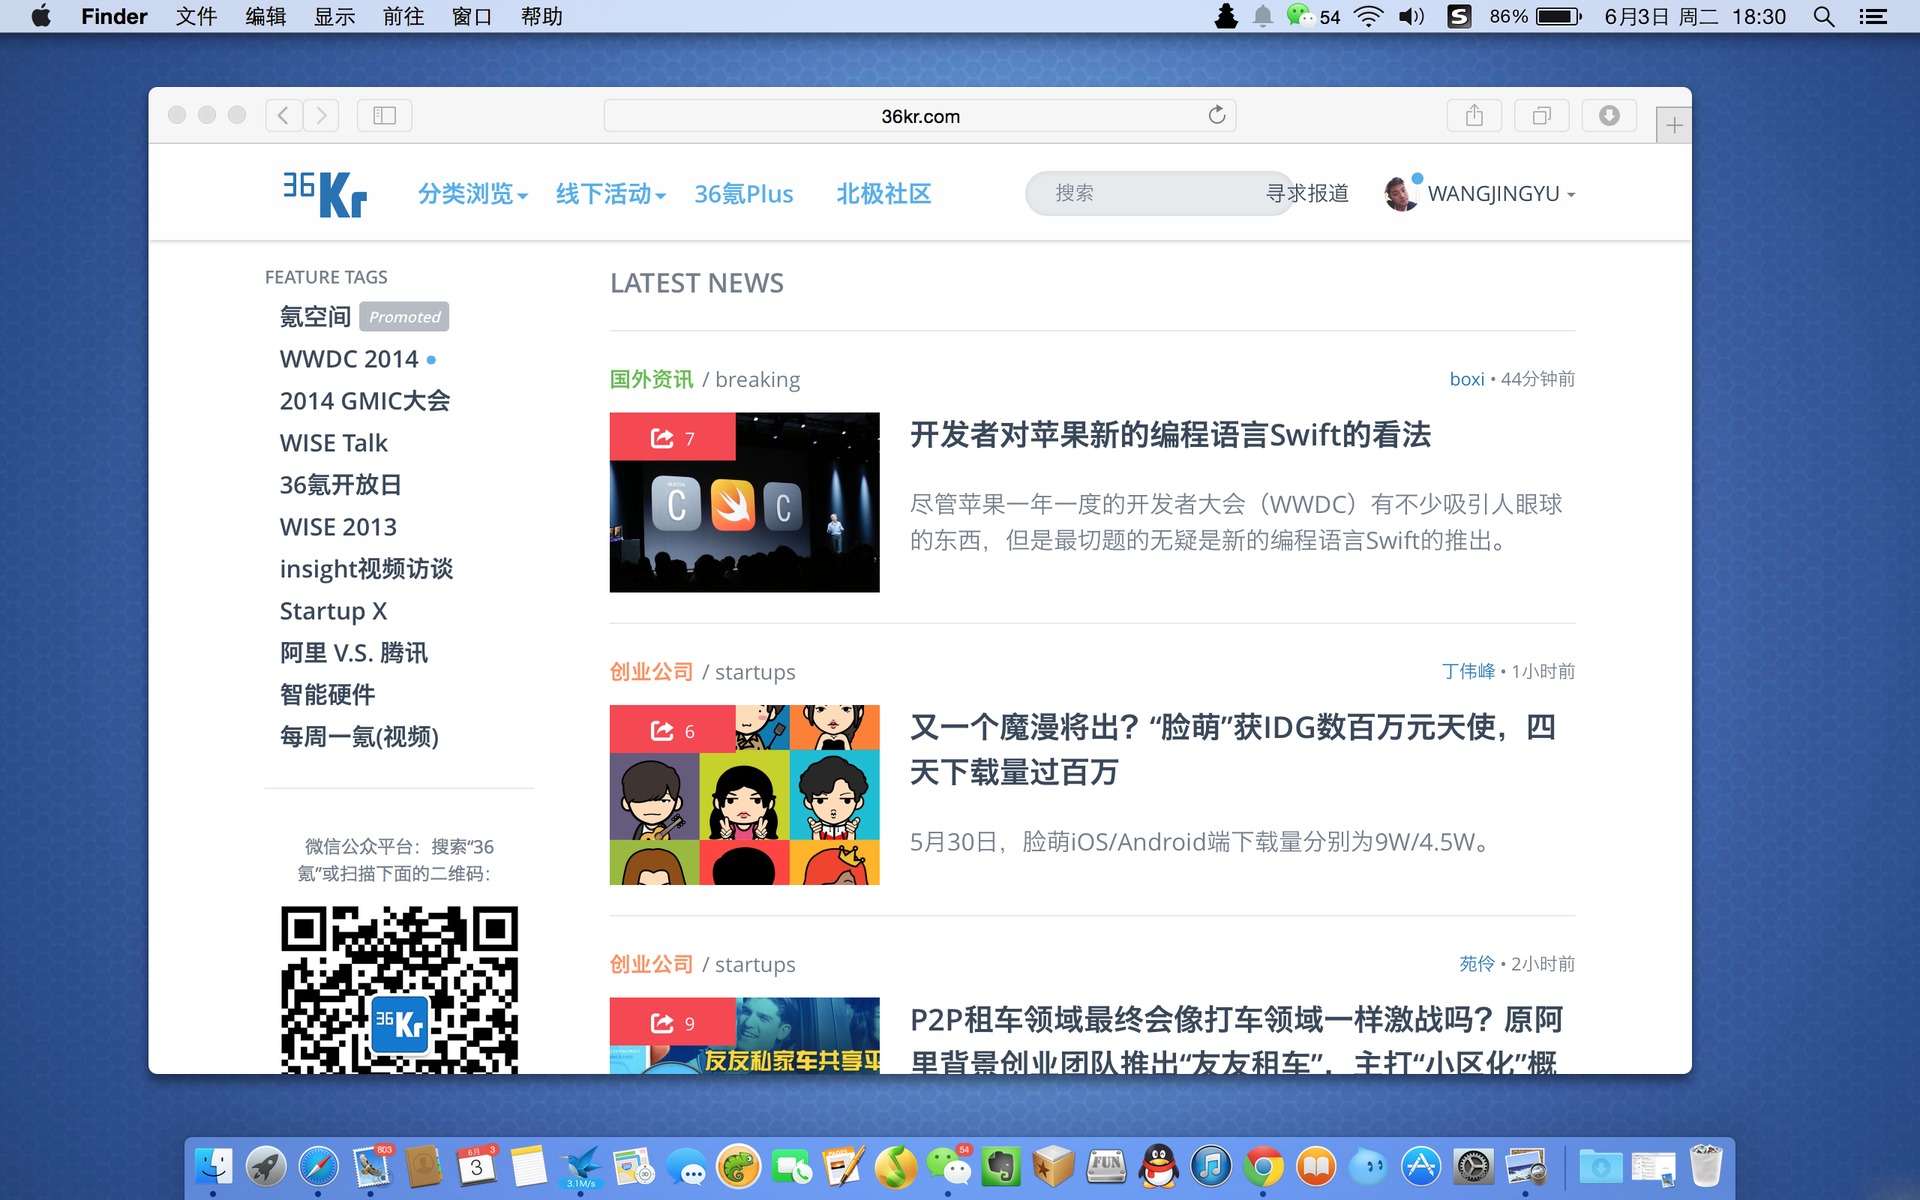Open the 帮助 menu

tap(541, 16)
